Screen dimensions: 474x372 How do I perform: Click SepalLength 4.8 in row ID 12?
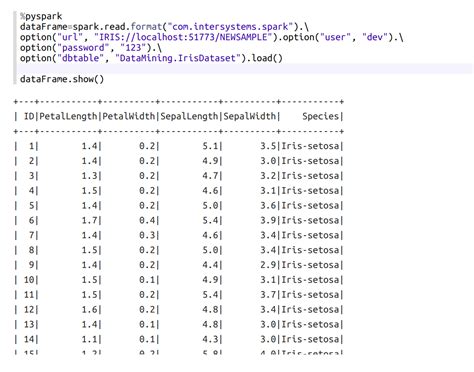point(210,310)
